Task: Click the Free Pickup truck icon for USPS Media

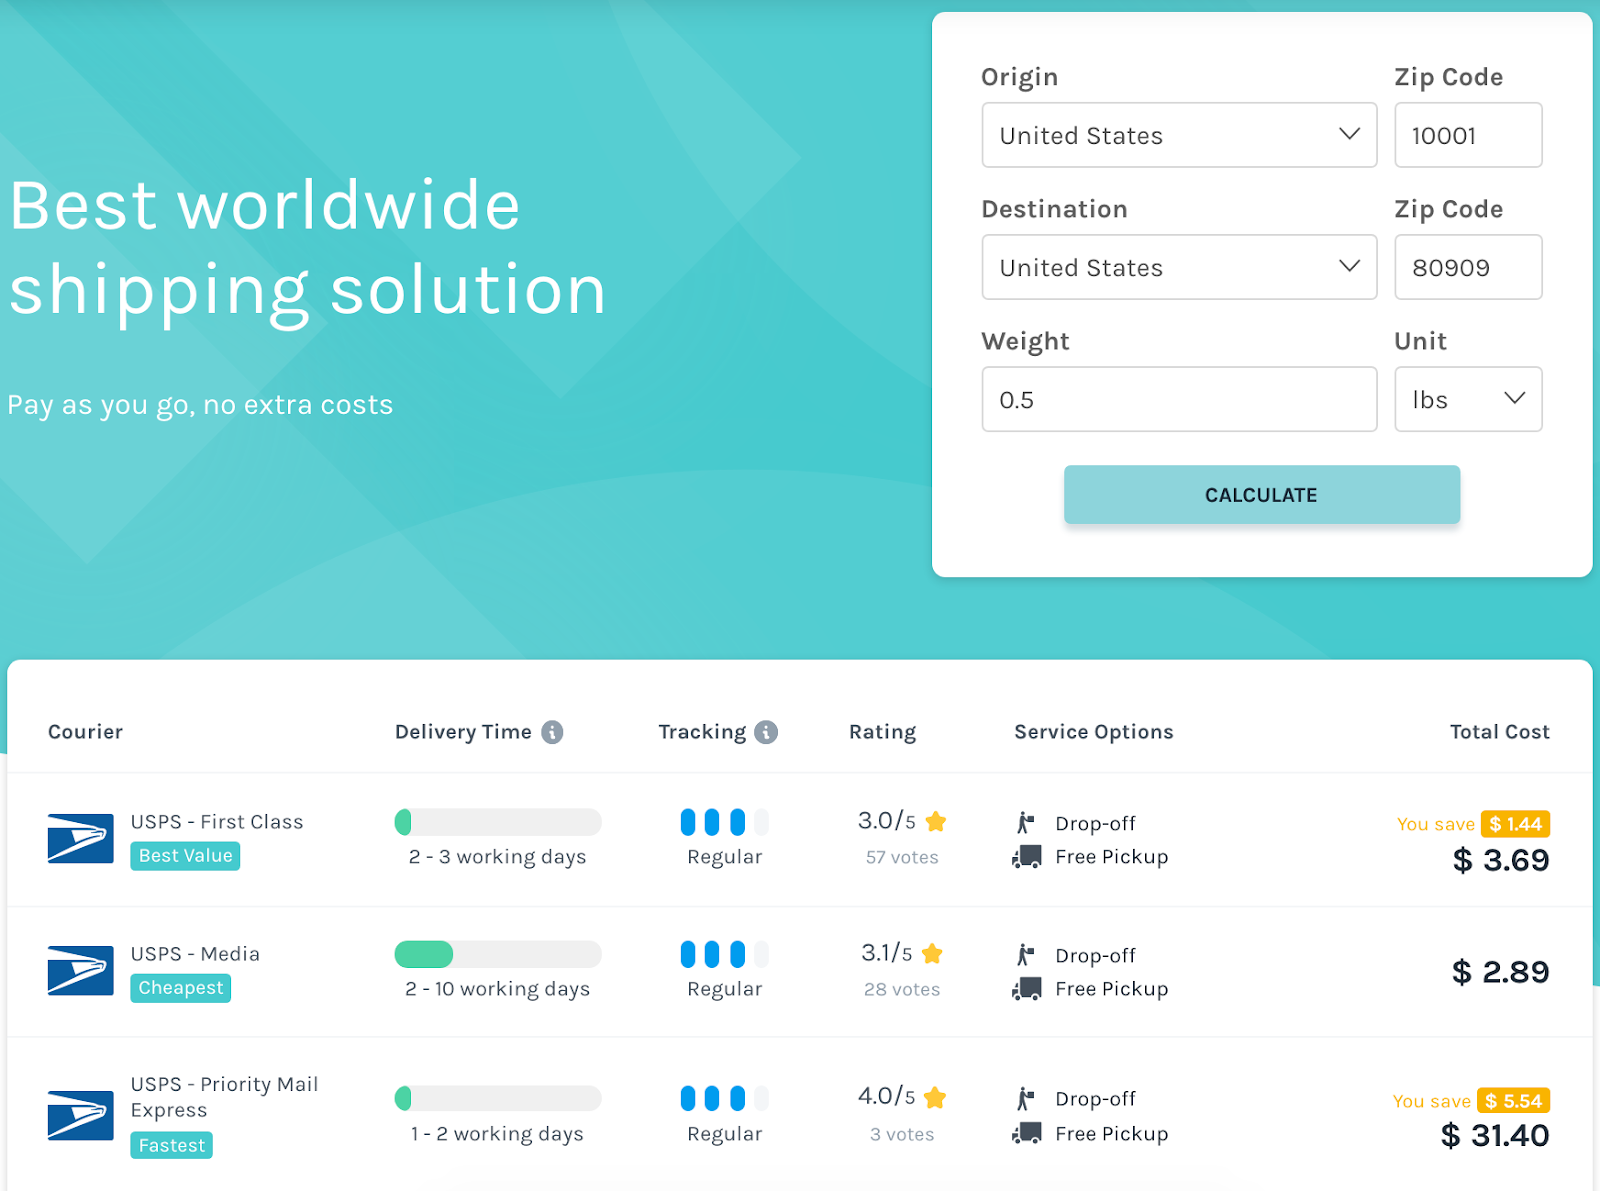Action: (x=1027, y=989)
